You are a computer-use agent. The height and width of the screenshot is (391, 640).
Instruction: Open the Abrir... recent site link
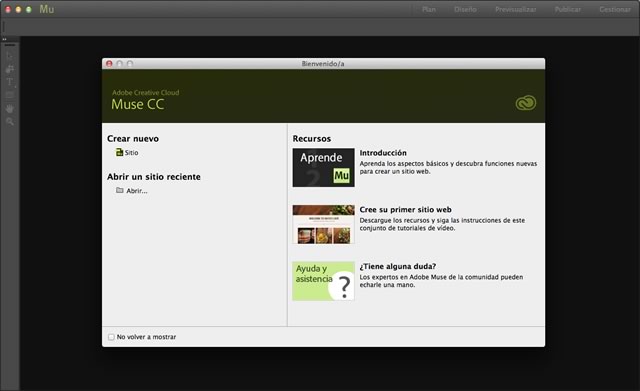click(x=137, y=191)
